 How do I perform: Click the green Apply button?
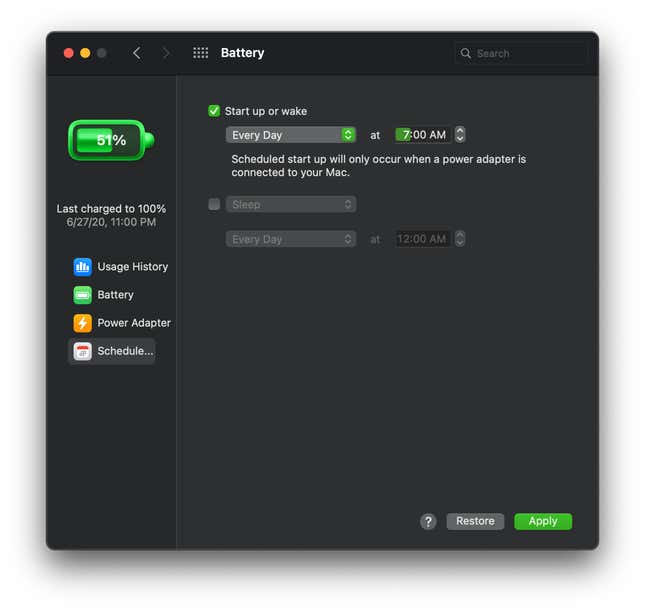[x=543, y=521]
